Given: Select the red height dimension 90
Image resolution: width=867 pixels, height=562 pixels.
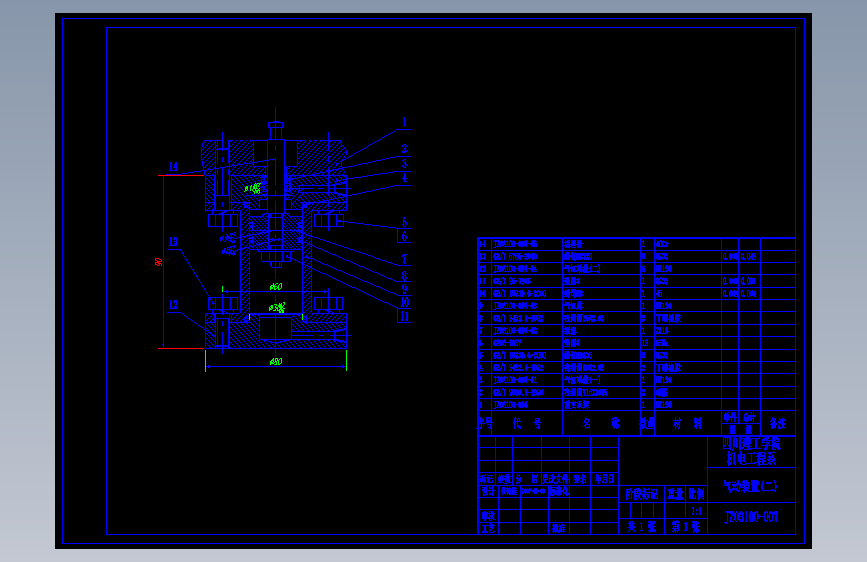Looking at the screenshot, I should 159,262.
